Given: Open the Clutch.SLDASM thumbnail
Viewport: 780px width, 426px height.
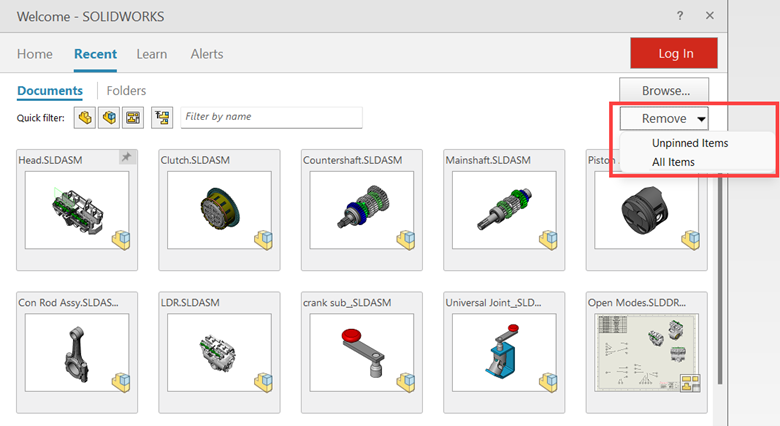Looking at the screenshot, I should 219,210.
